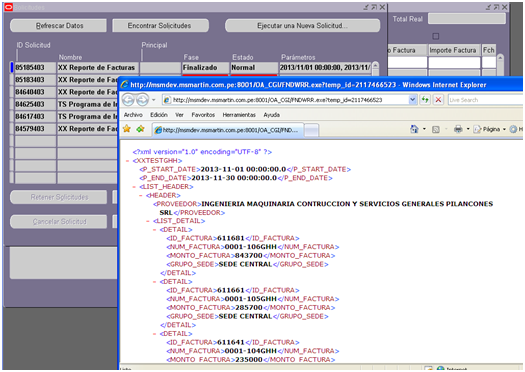This screenshot has height=372, width=525.
Task: Click the P_START_DATE value 2013-11-01
Action: coord(243,169)
